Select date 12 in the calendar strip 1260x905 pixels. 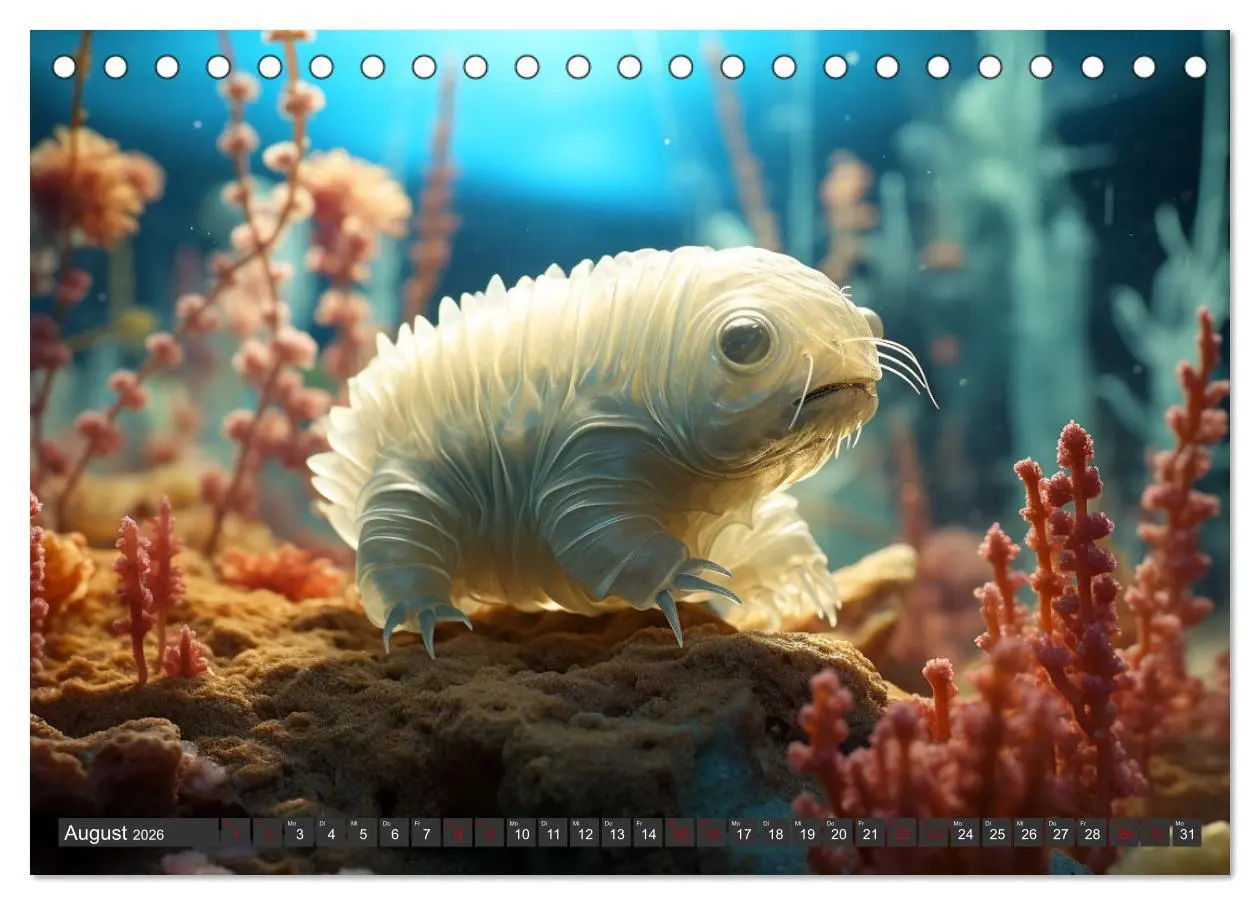click(x=585, y=833)
